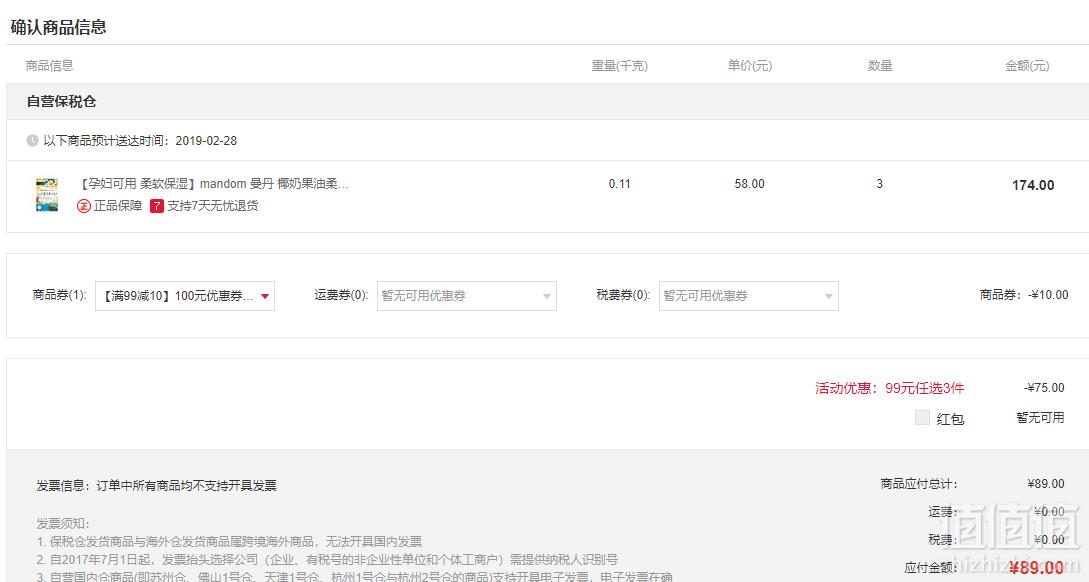Click the red 7-day return badge icon
This screenshot has width=1089, height=582.
(157, 206)
